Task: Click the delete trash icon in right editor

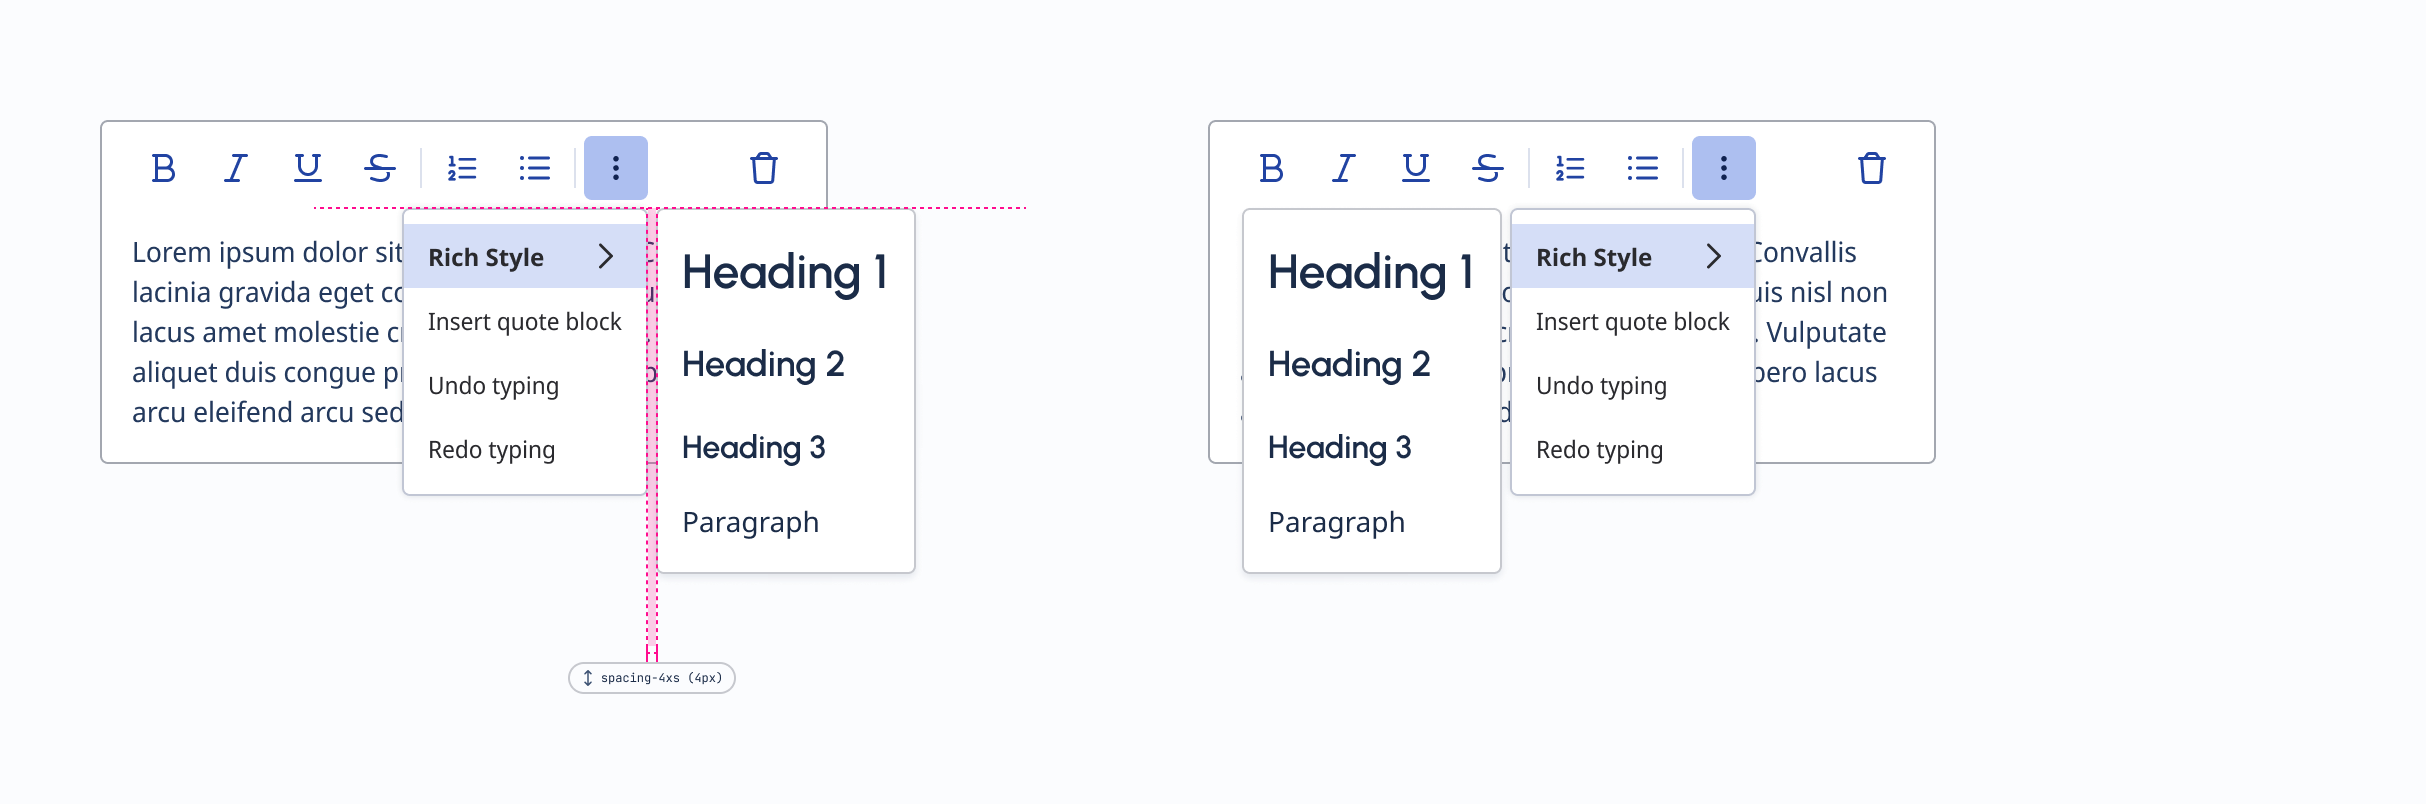Action: point(1872,168)
